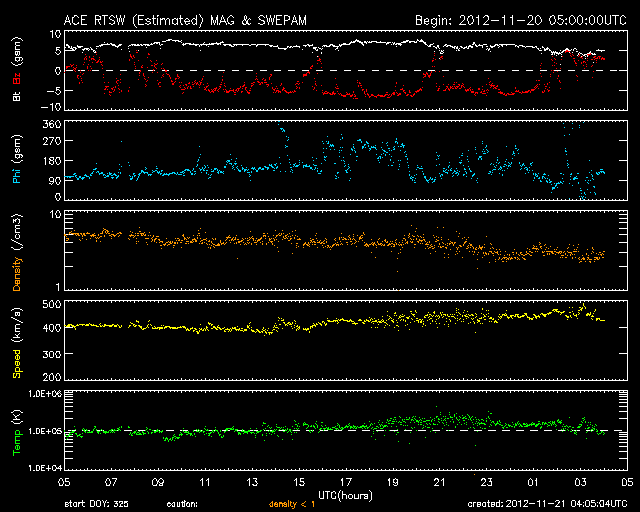Click the 360 tick on the Phi axis
The width and height of the screenshot is (640, 512).
click(48, 124)
